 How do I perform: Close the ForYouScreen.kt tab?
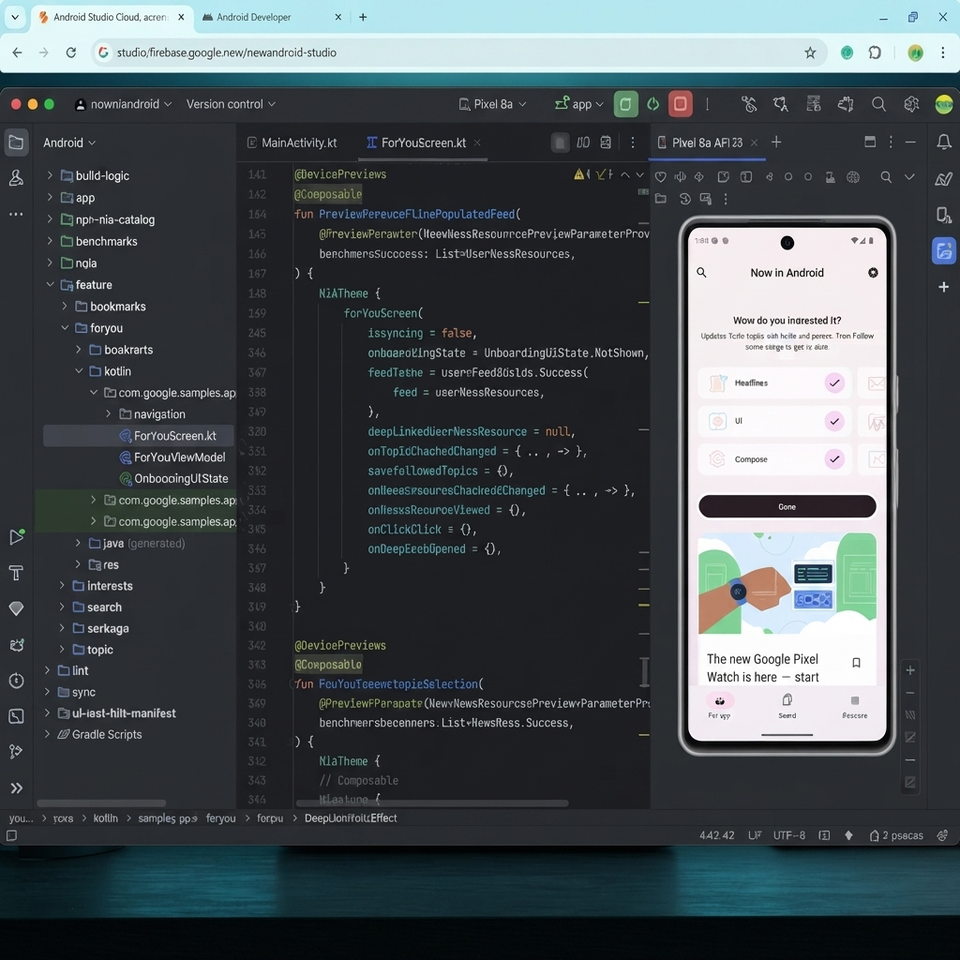pyautogui.click(x=477, y=143)
